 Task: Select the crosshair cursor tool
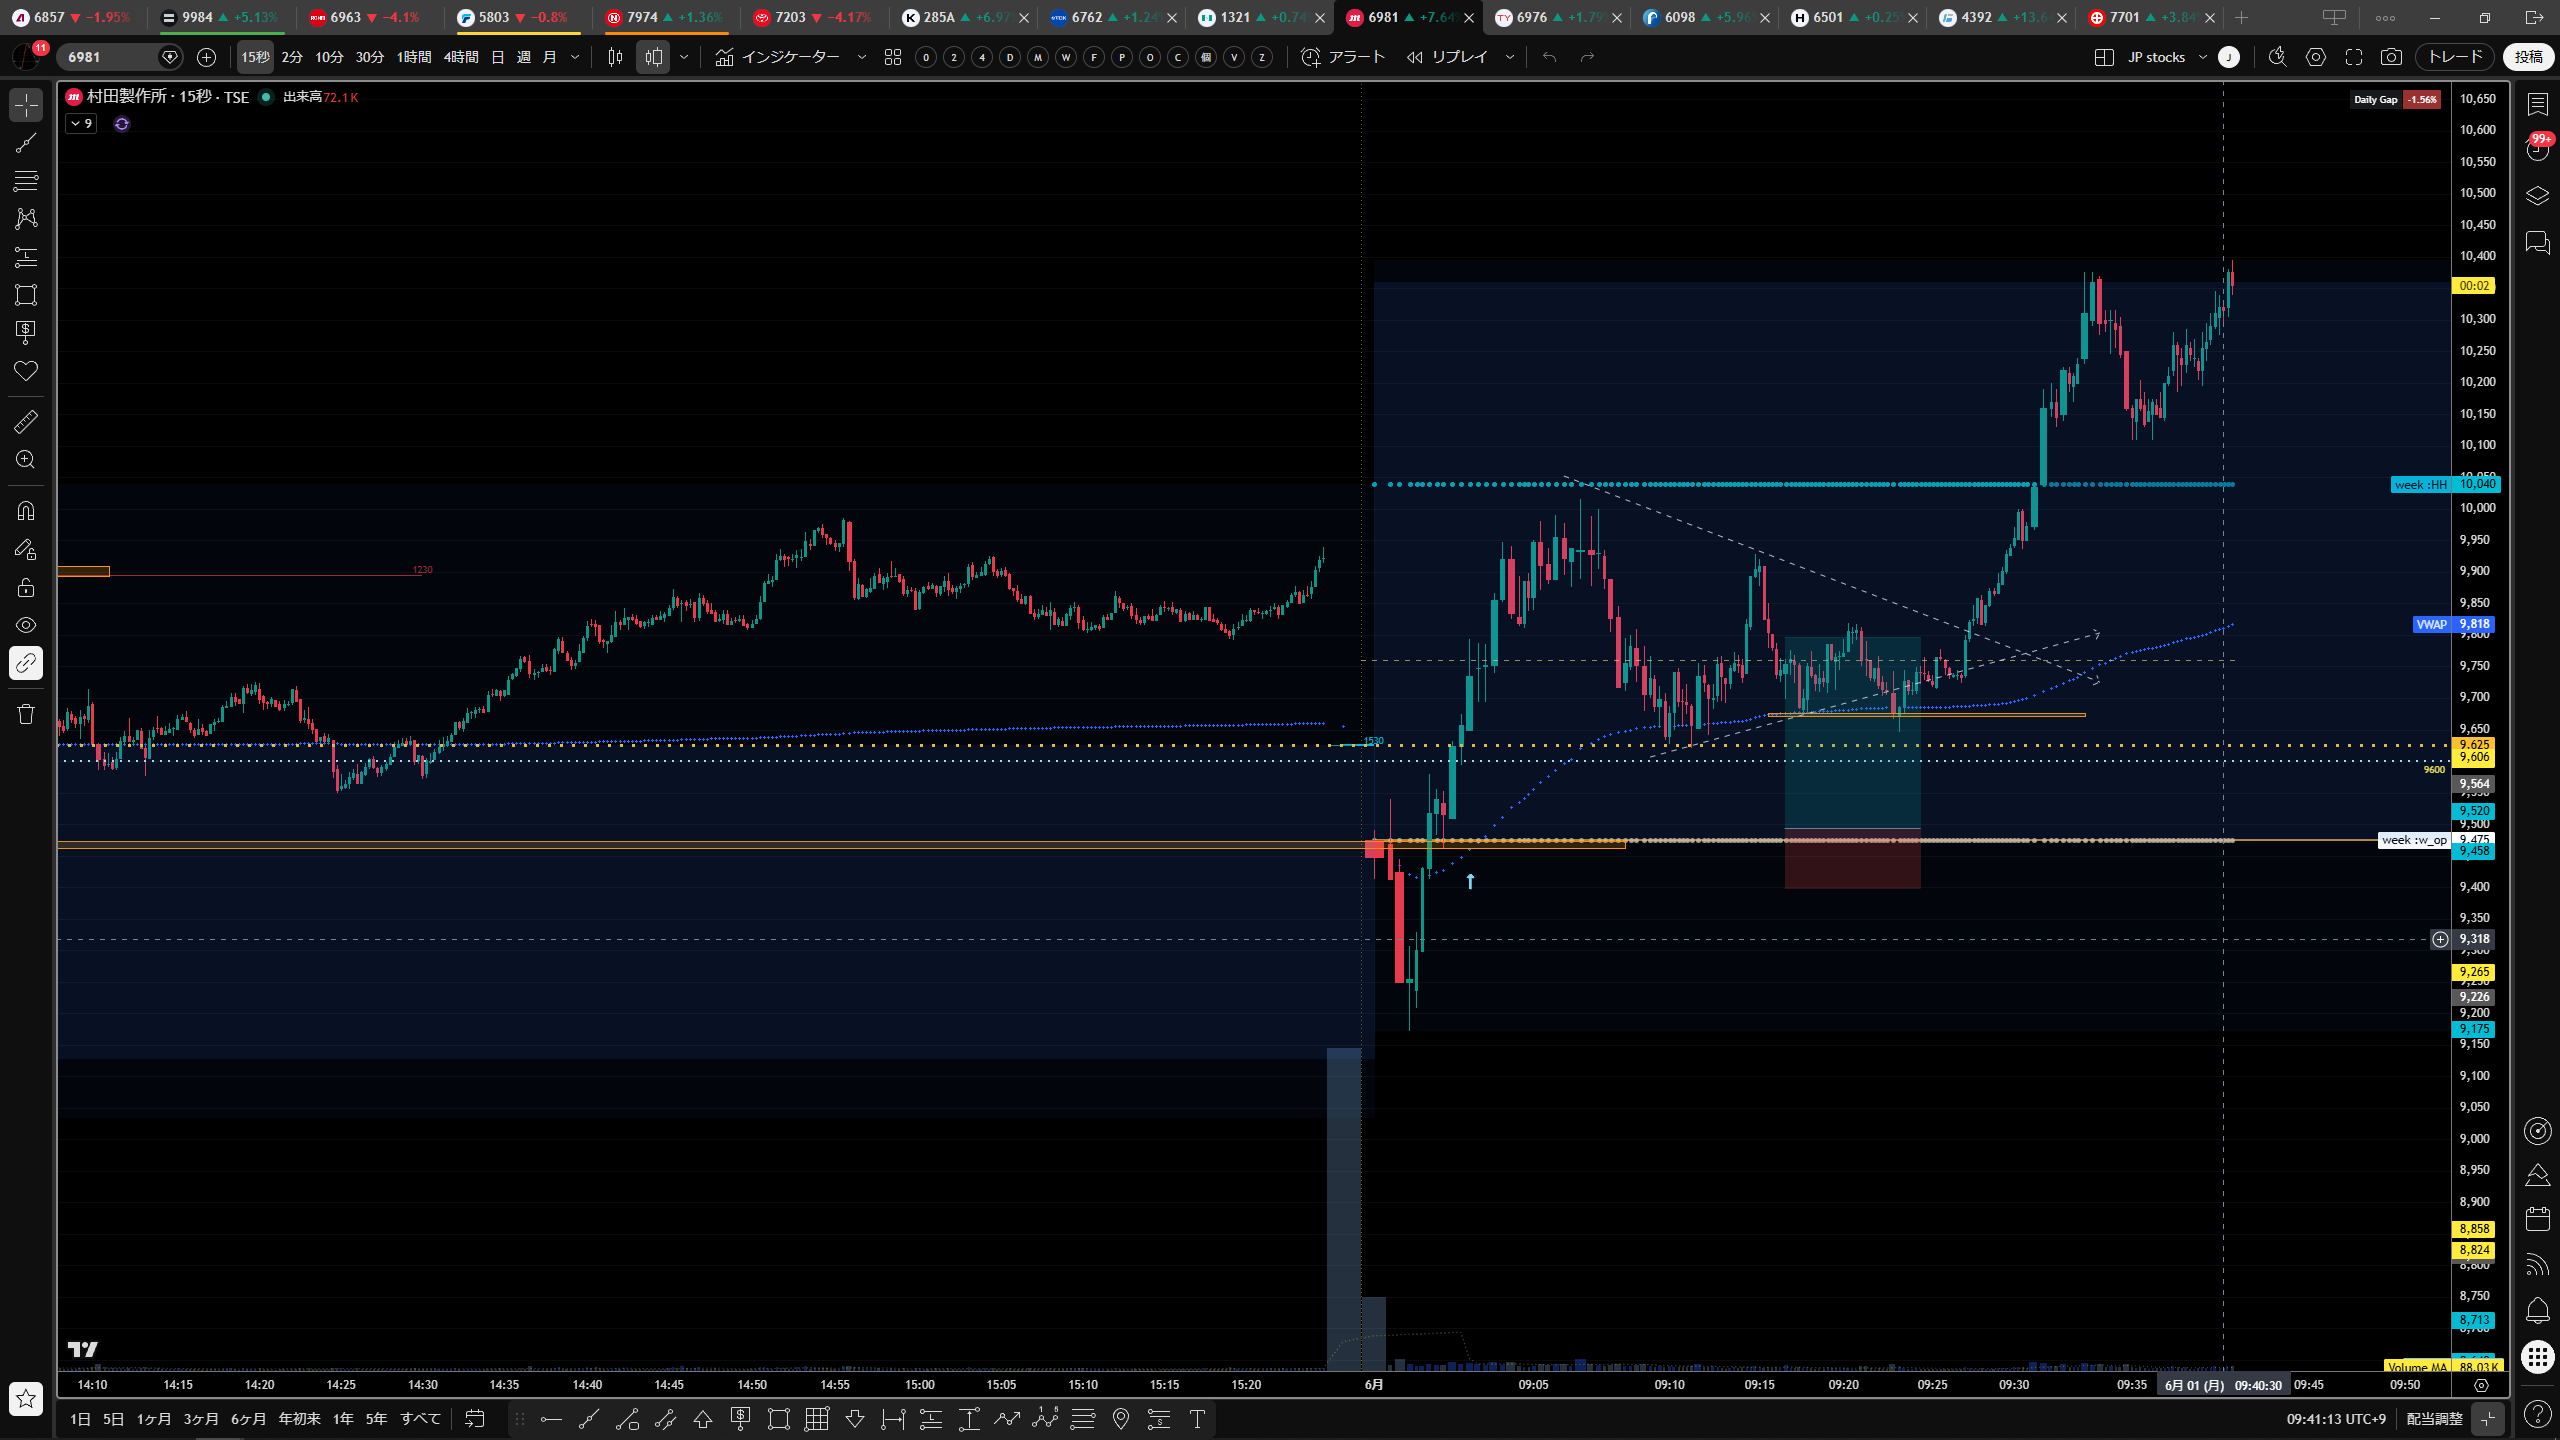pyautogui.click(x=26, y=105)
